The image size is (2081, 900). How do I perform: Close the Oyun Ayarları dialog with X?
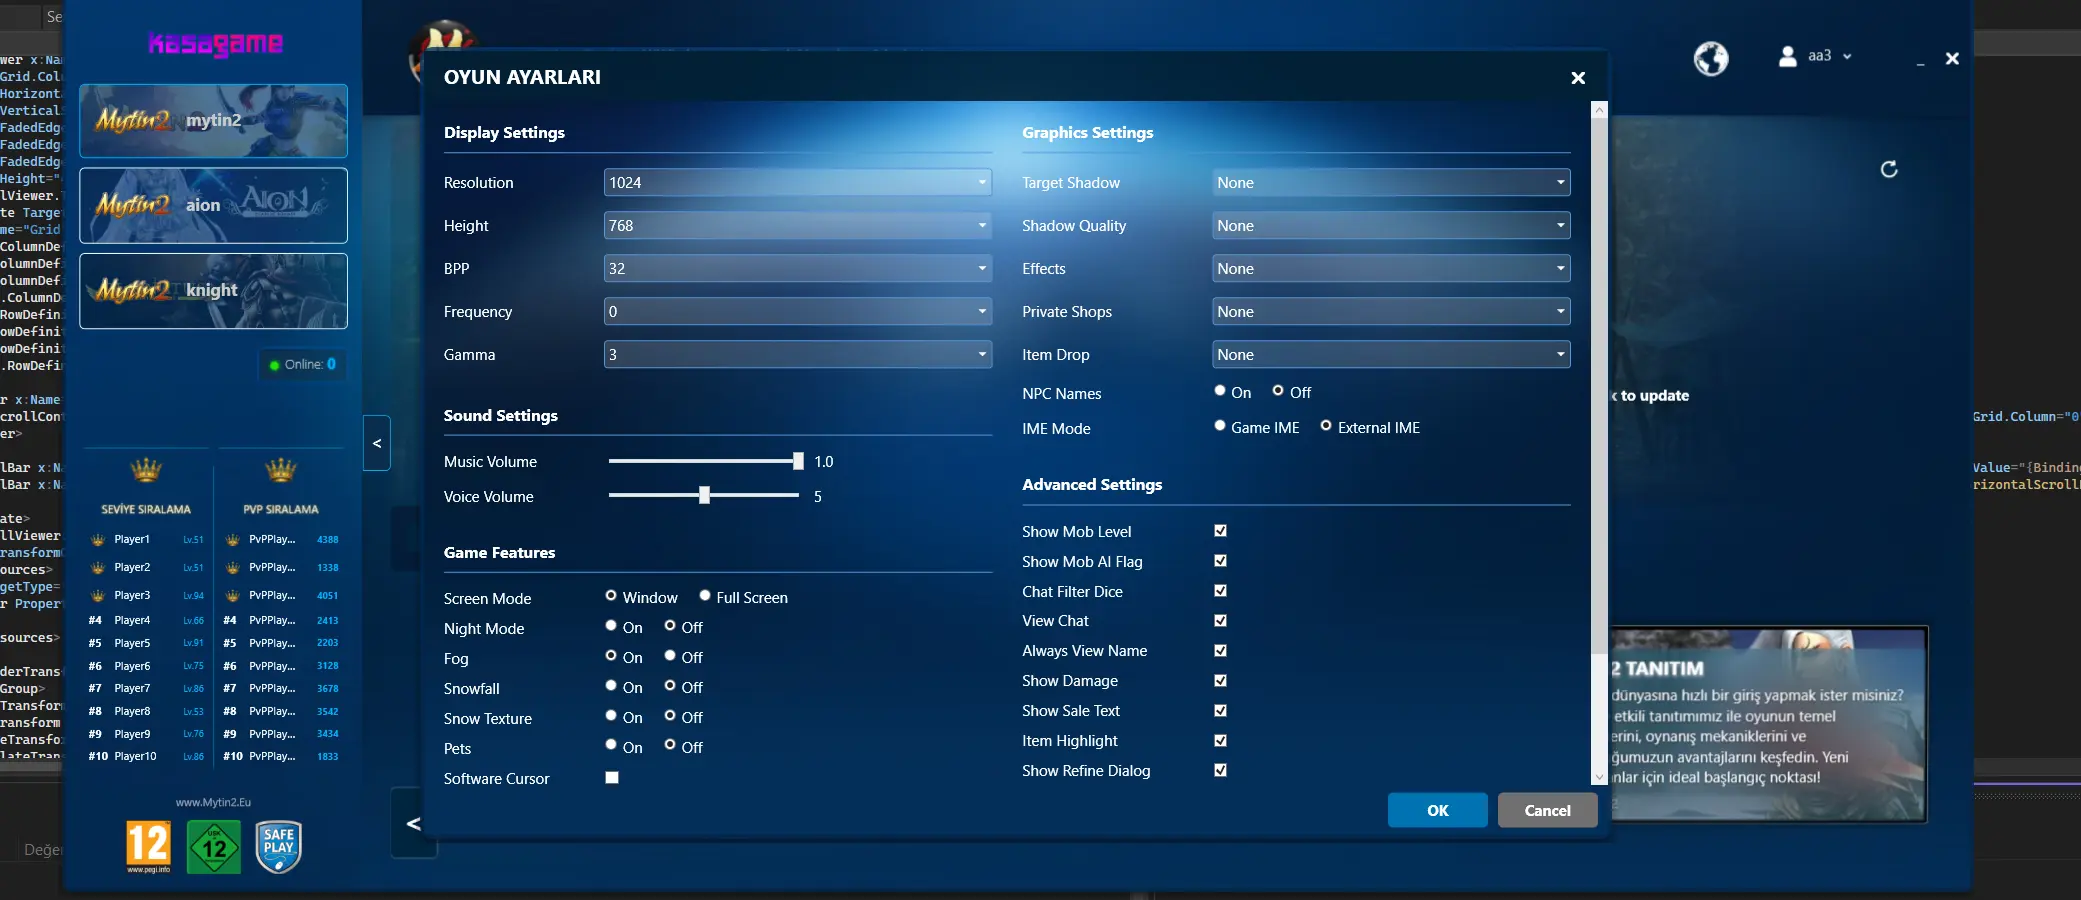click(x=1577, y=78)
